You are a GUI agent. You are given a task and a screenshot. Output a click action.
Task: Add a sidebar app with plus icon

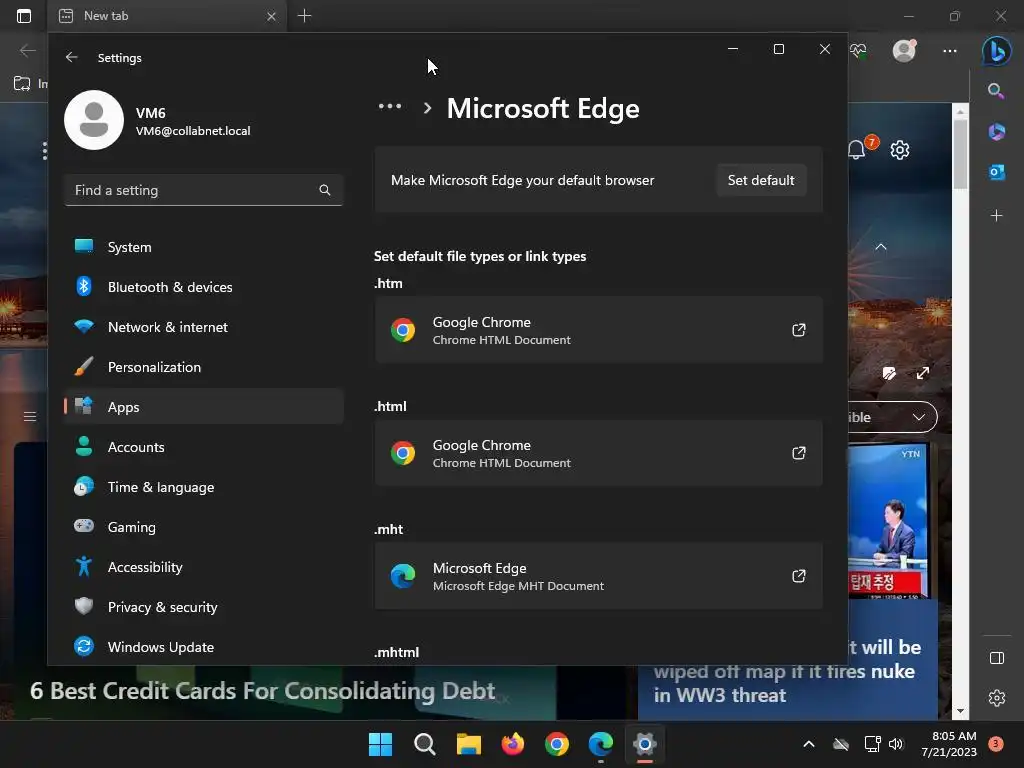coord(997,216)
